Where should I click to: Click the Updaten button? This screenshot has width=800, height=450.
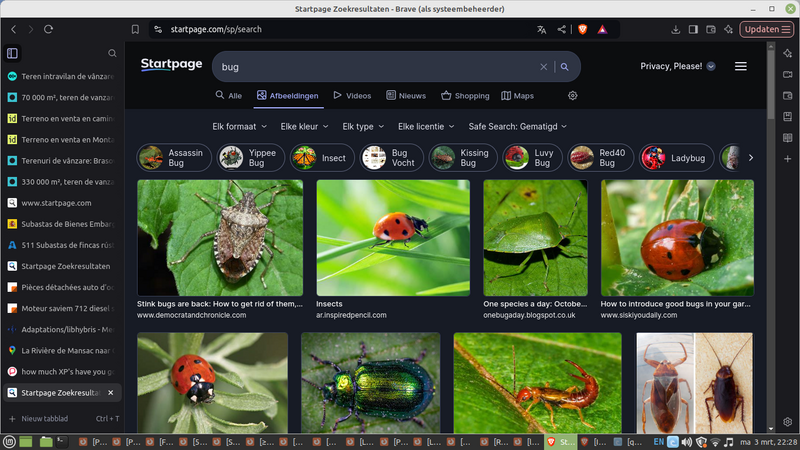click(x=766, y=29)
